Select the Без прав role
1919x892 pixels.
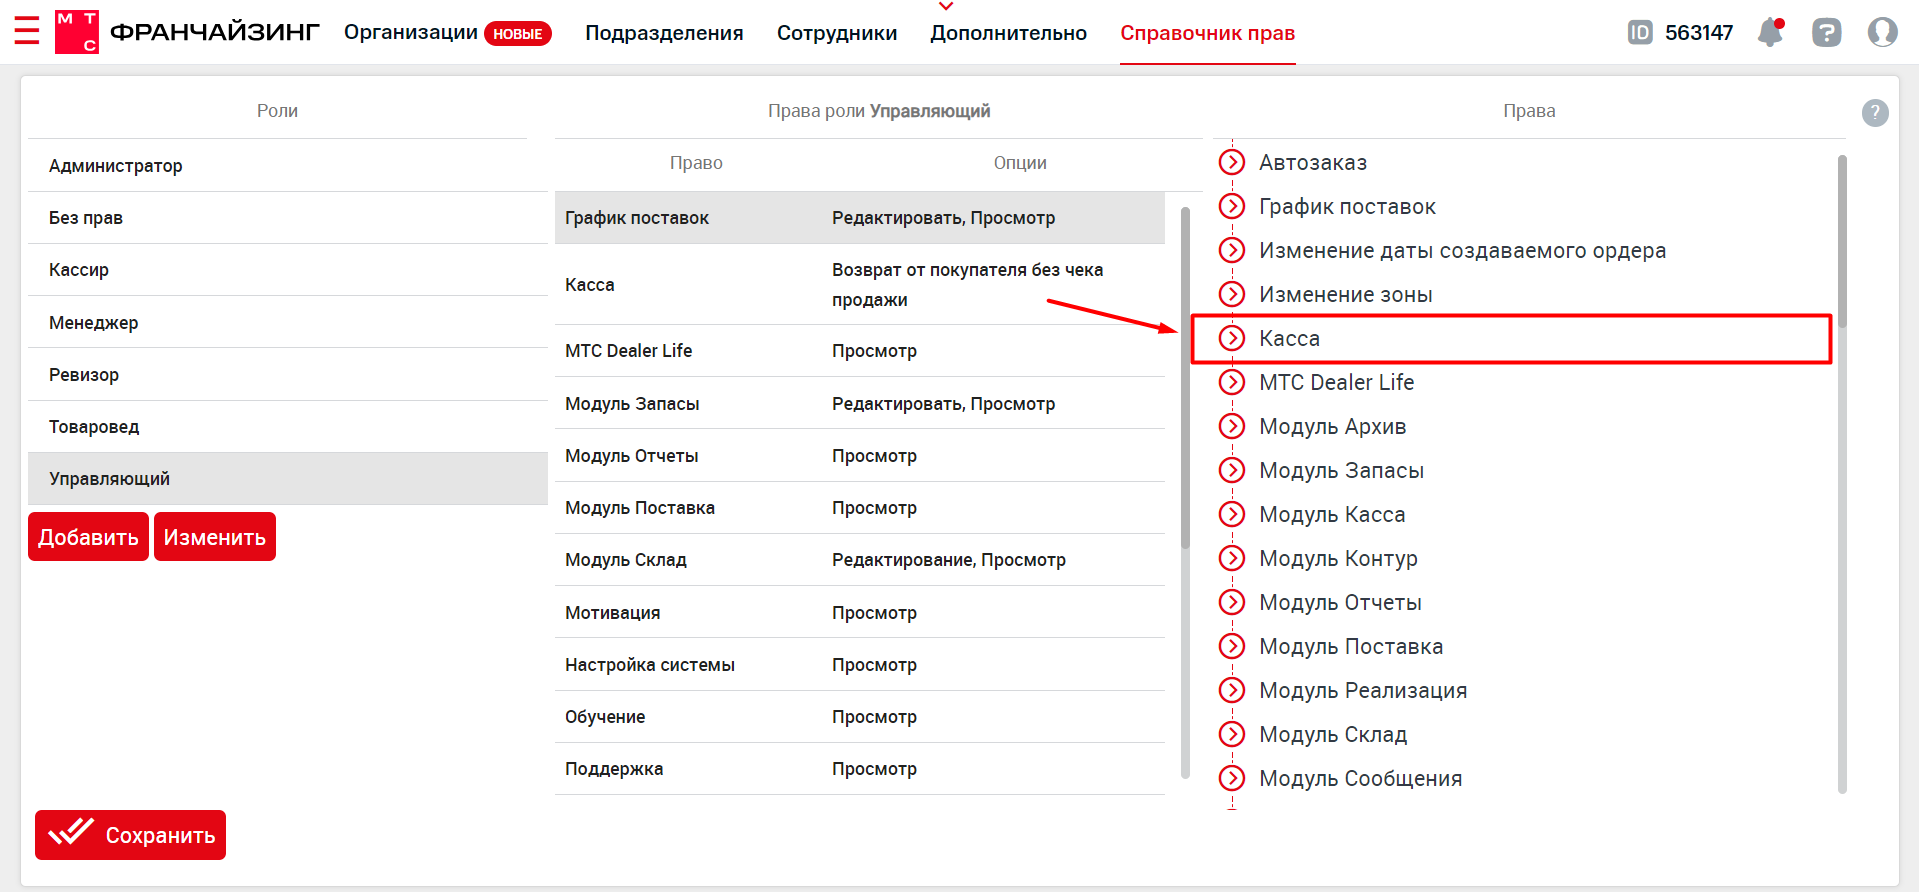pos(288,218)
